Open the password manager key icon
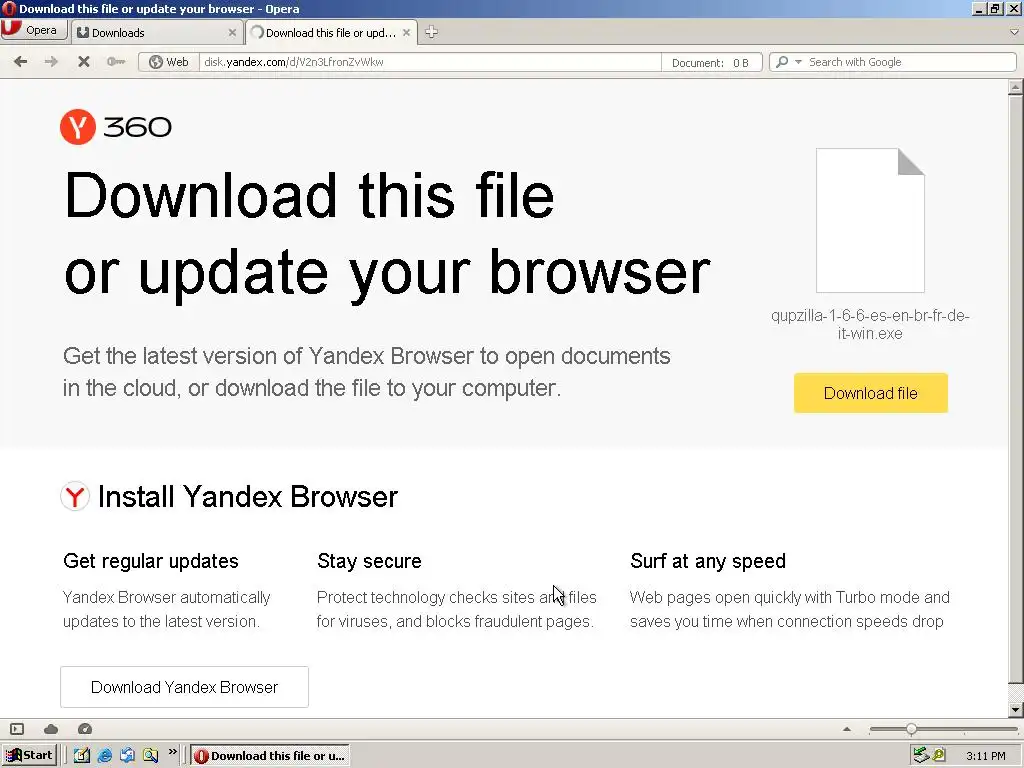1024x768 pixels. (116, 62)
